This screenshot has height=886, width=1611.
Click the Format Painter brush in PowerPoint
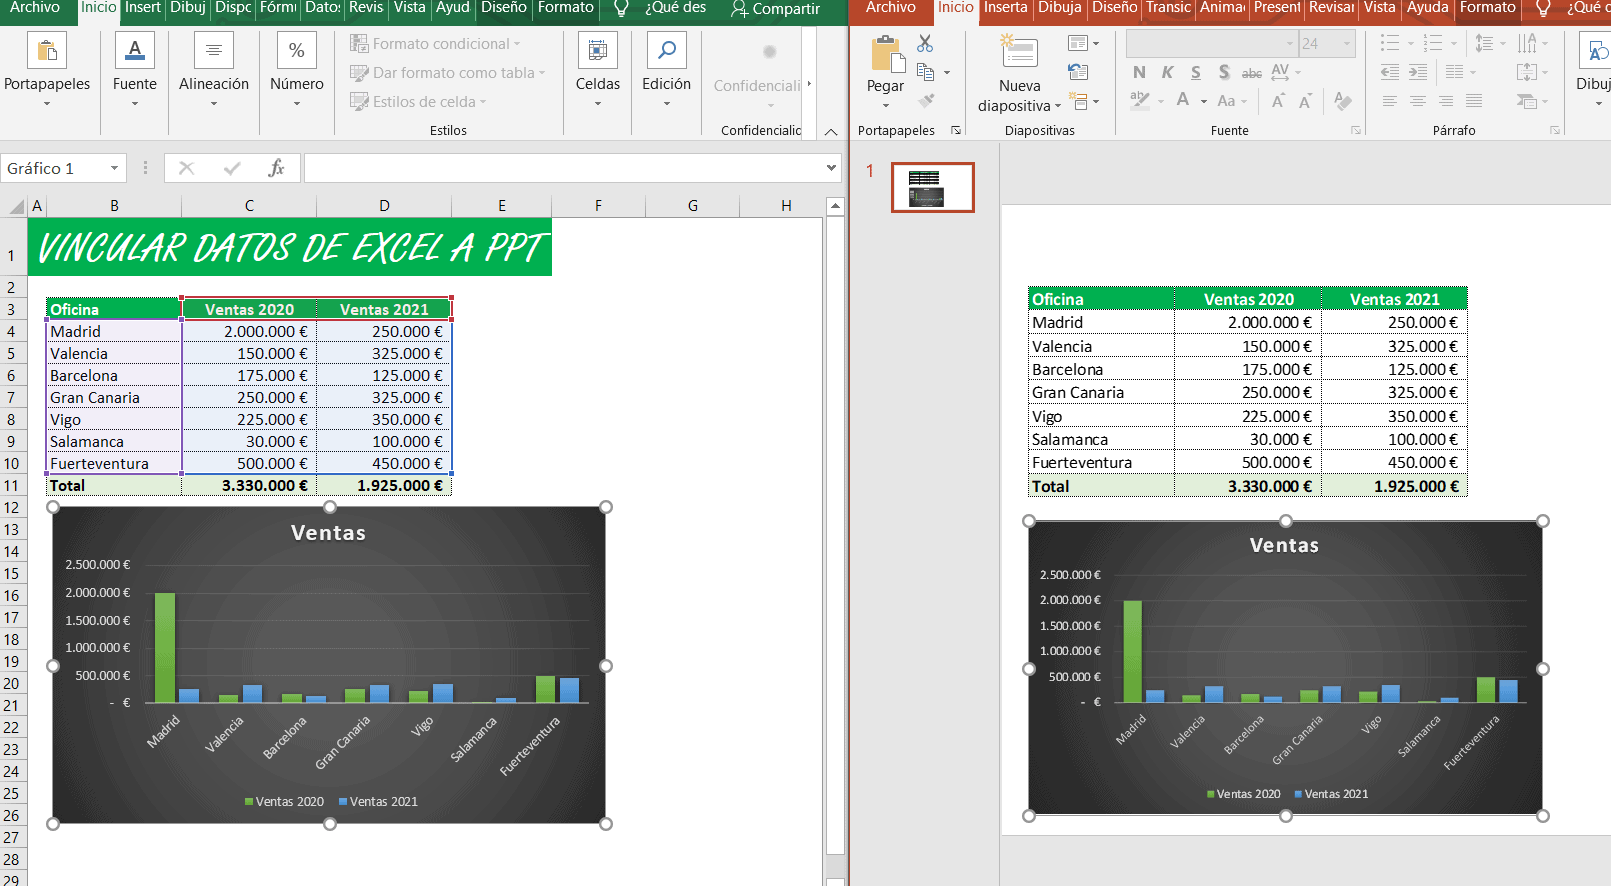(926, 101)
